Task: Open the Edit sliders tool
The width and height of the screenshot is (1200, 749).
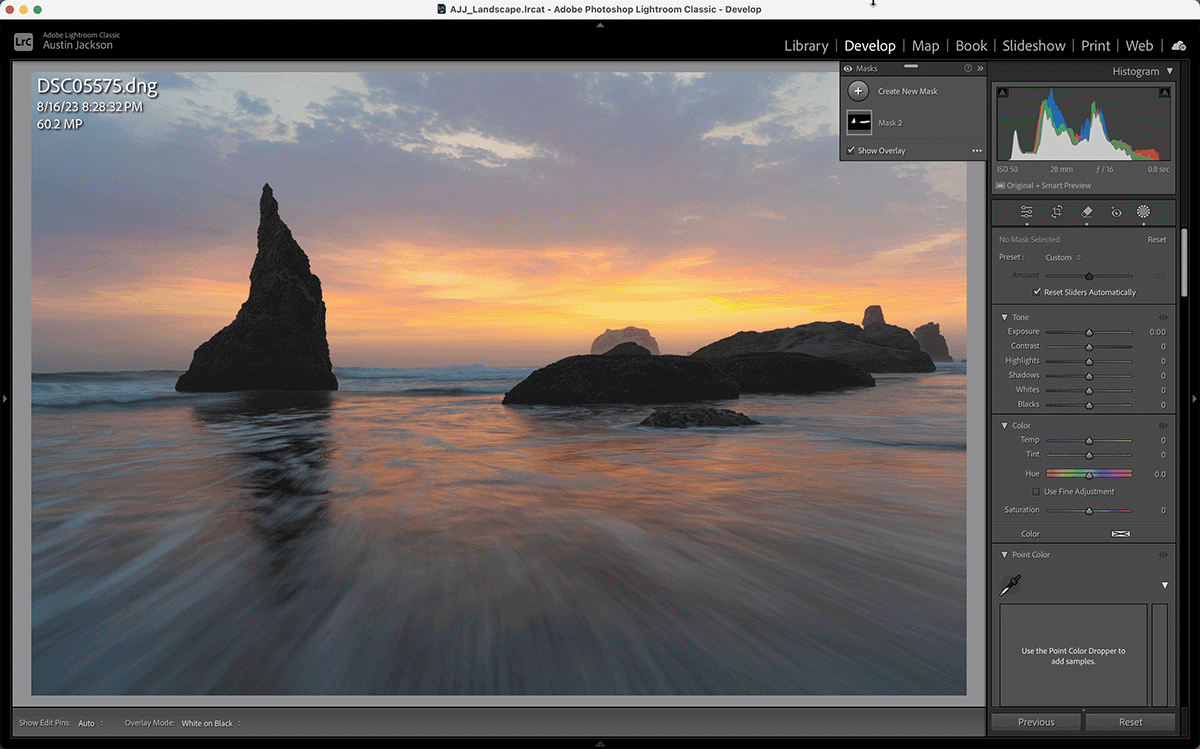Action: pos(1026,212)
